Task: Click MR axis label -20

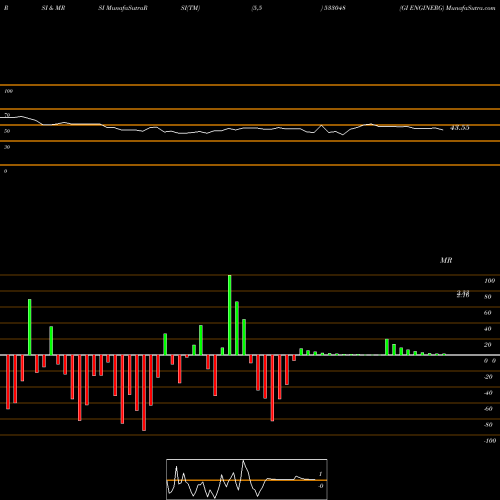Action: (x=488, y=377)
